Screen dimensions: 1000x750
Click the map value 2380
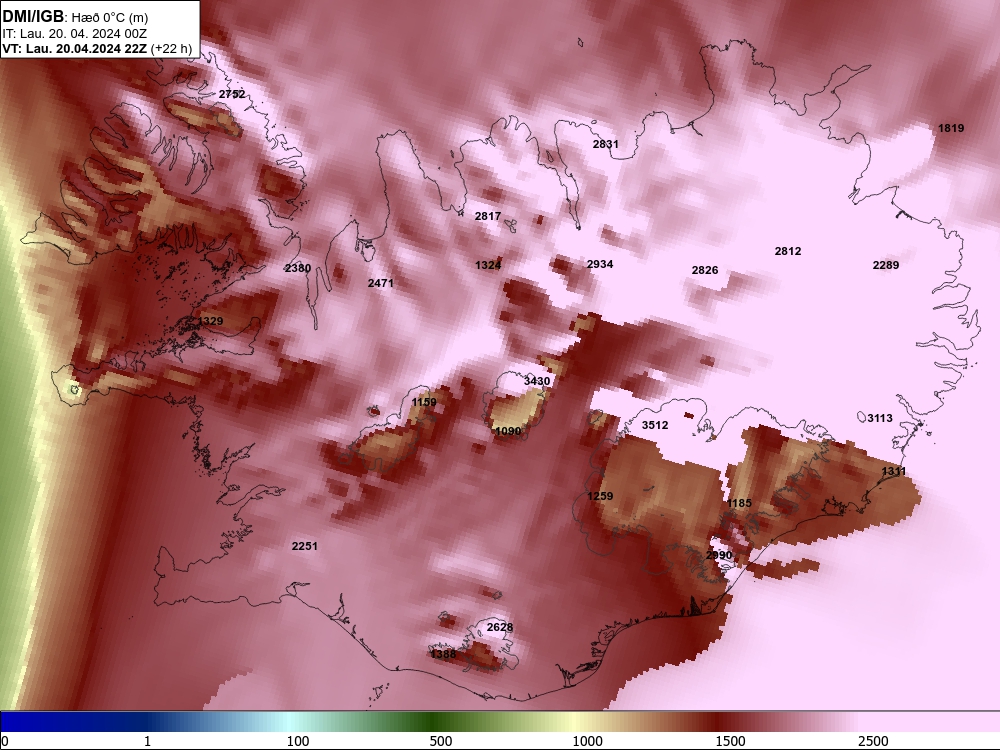[298, 268]
